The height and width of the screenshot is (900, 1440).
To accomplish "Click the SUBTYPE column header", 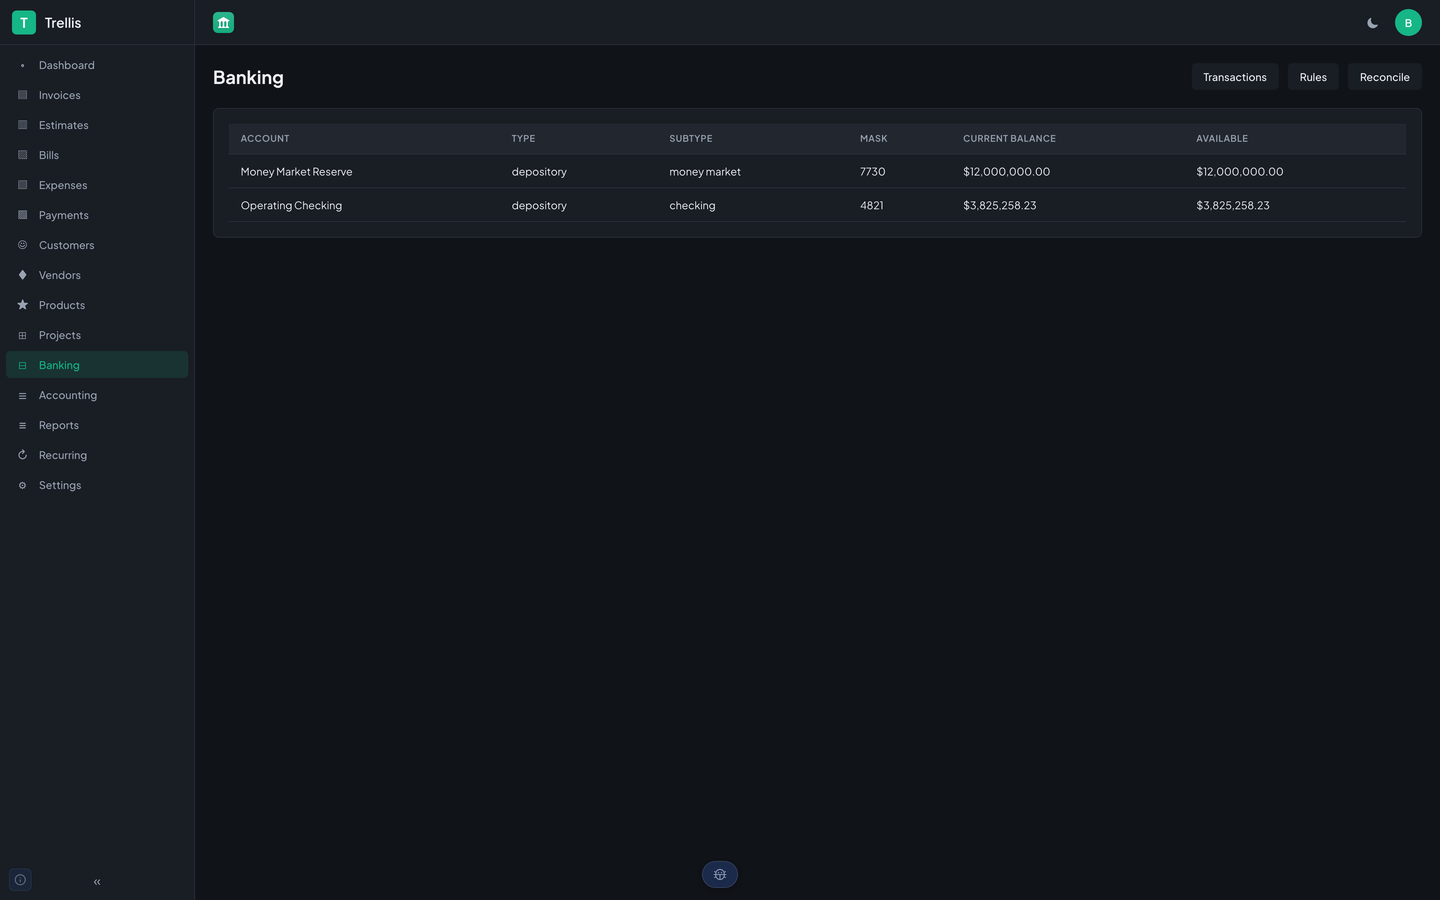I will pos(691,139).
